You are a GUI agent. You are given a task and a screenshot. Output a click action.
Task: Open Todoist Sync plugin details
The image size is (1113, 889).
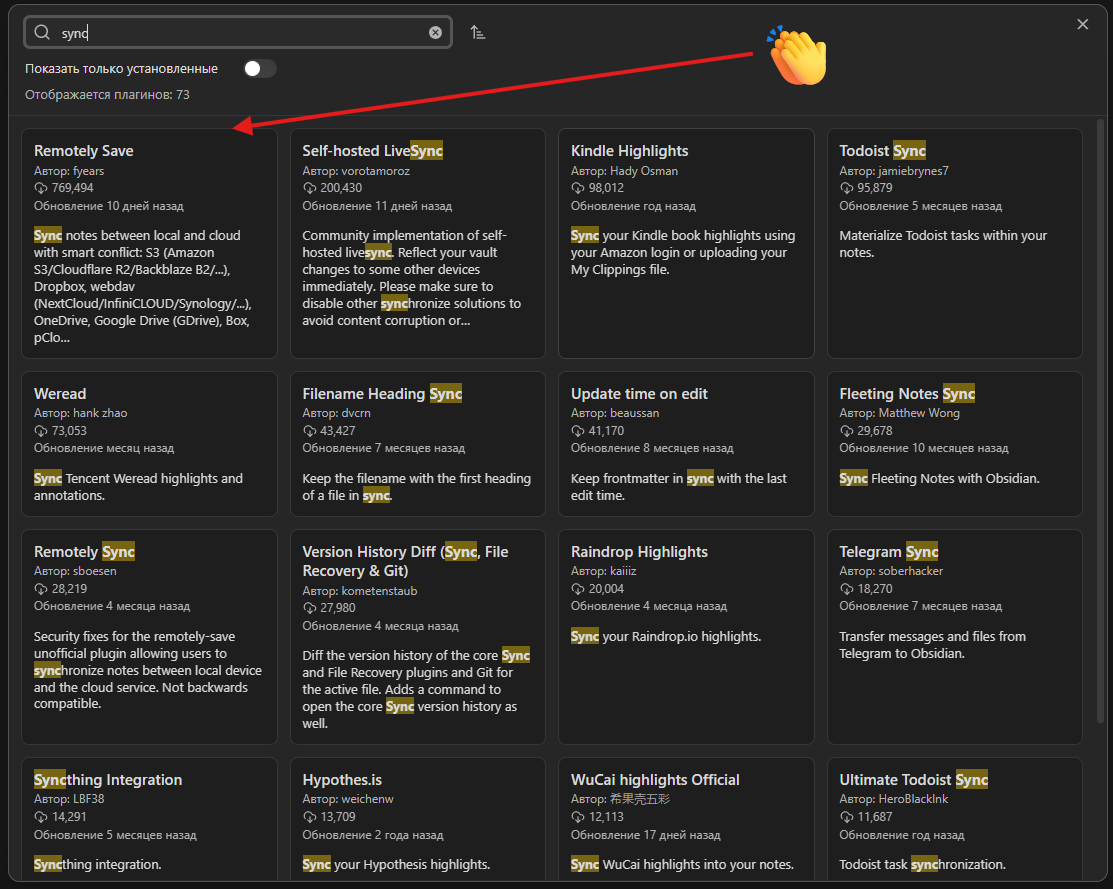(x=954, y=243)
